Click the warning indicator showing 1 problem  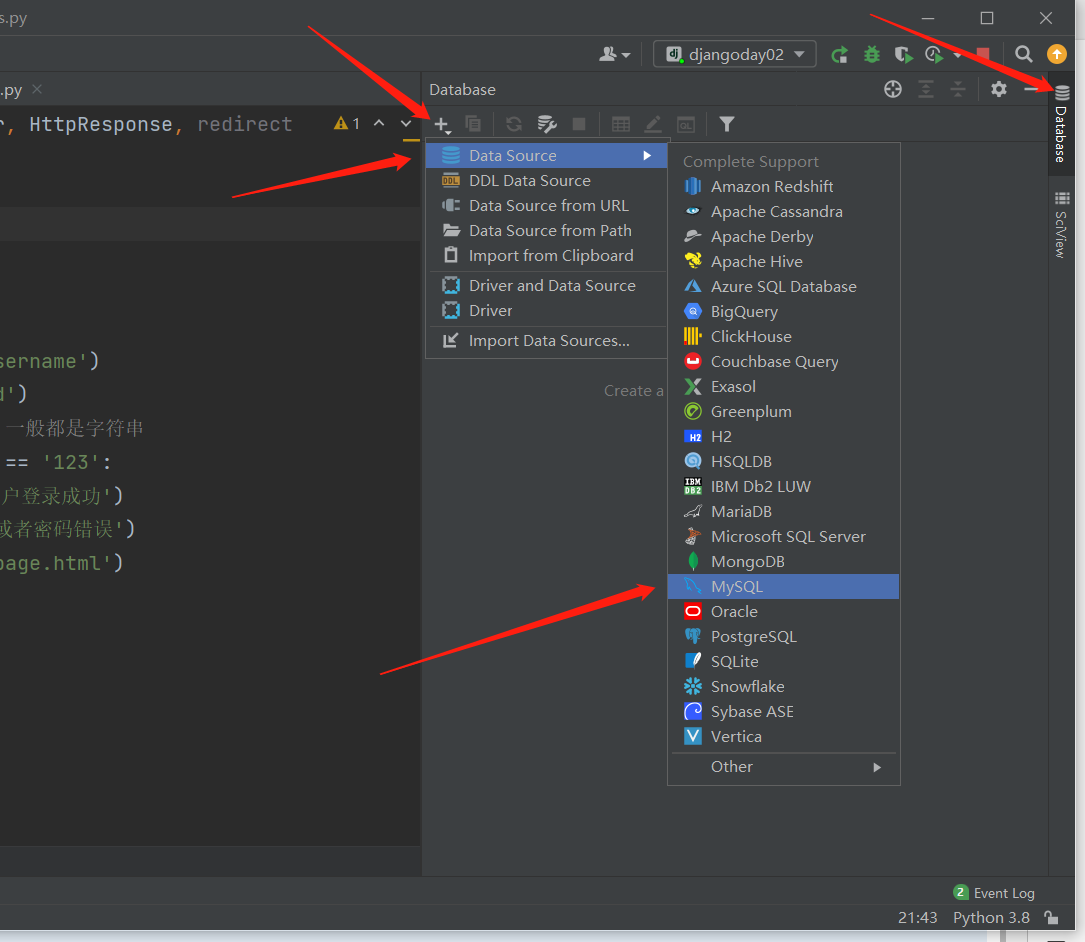click(x=347, y=124)
